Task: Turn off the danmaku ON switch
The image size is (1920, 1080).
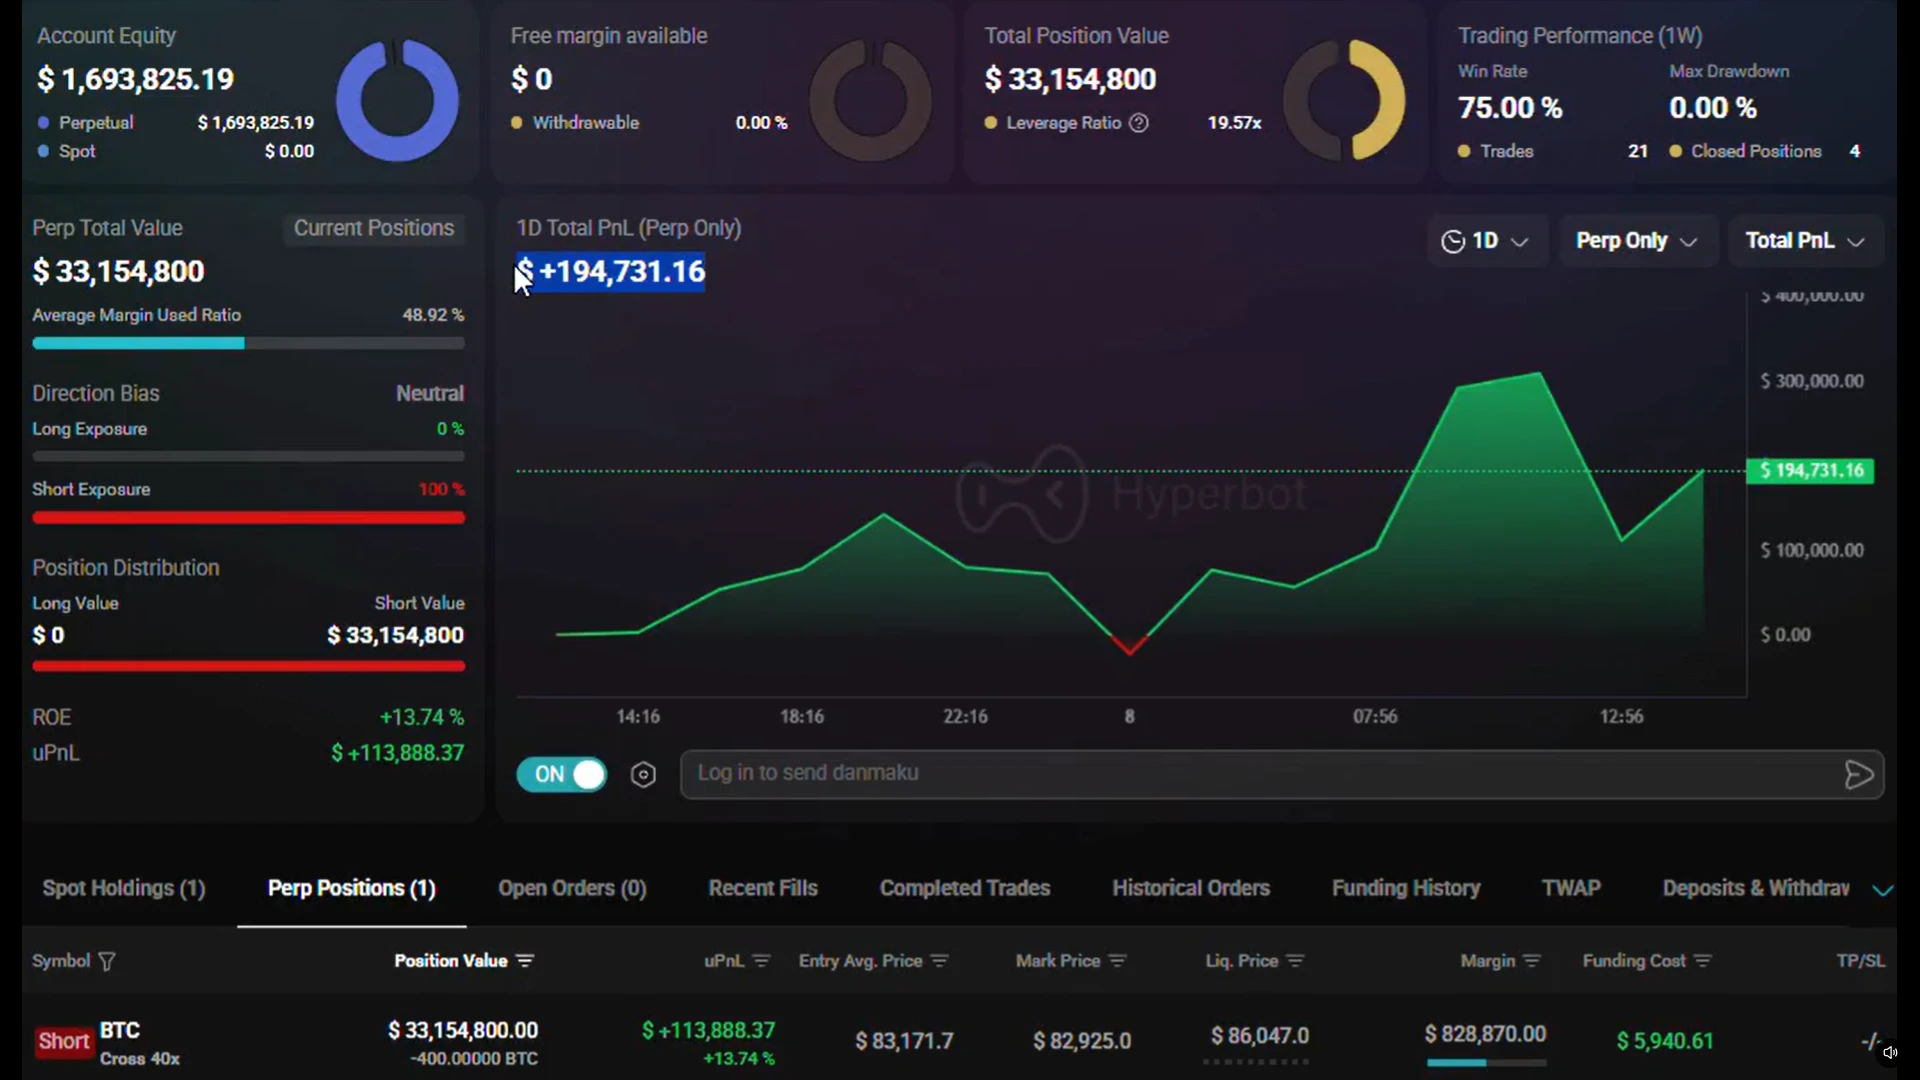Action: 562,775
